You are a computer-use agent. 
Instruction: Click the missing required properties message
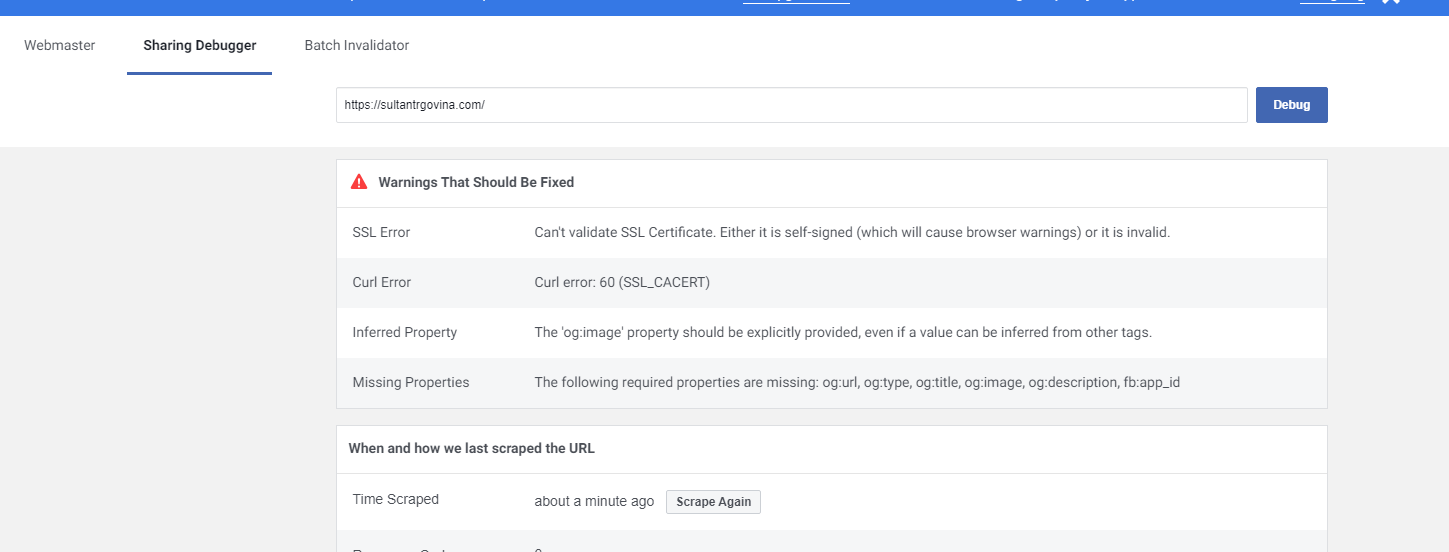pos(857,382)
